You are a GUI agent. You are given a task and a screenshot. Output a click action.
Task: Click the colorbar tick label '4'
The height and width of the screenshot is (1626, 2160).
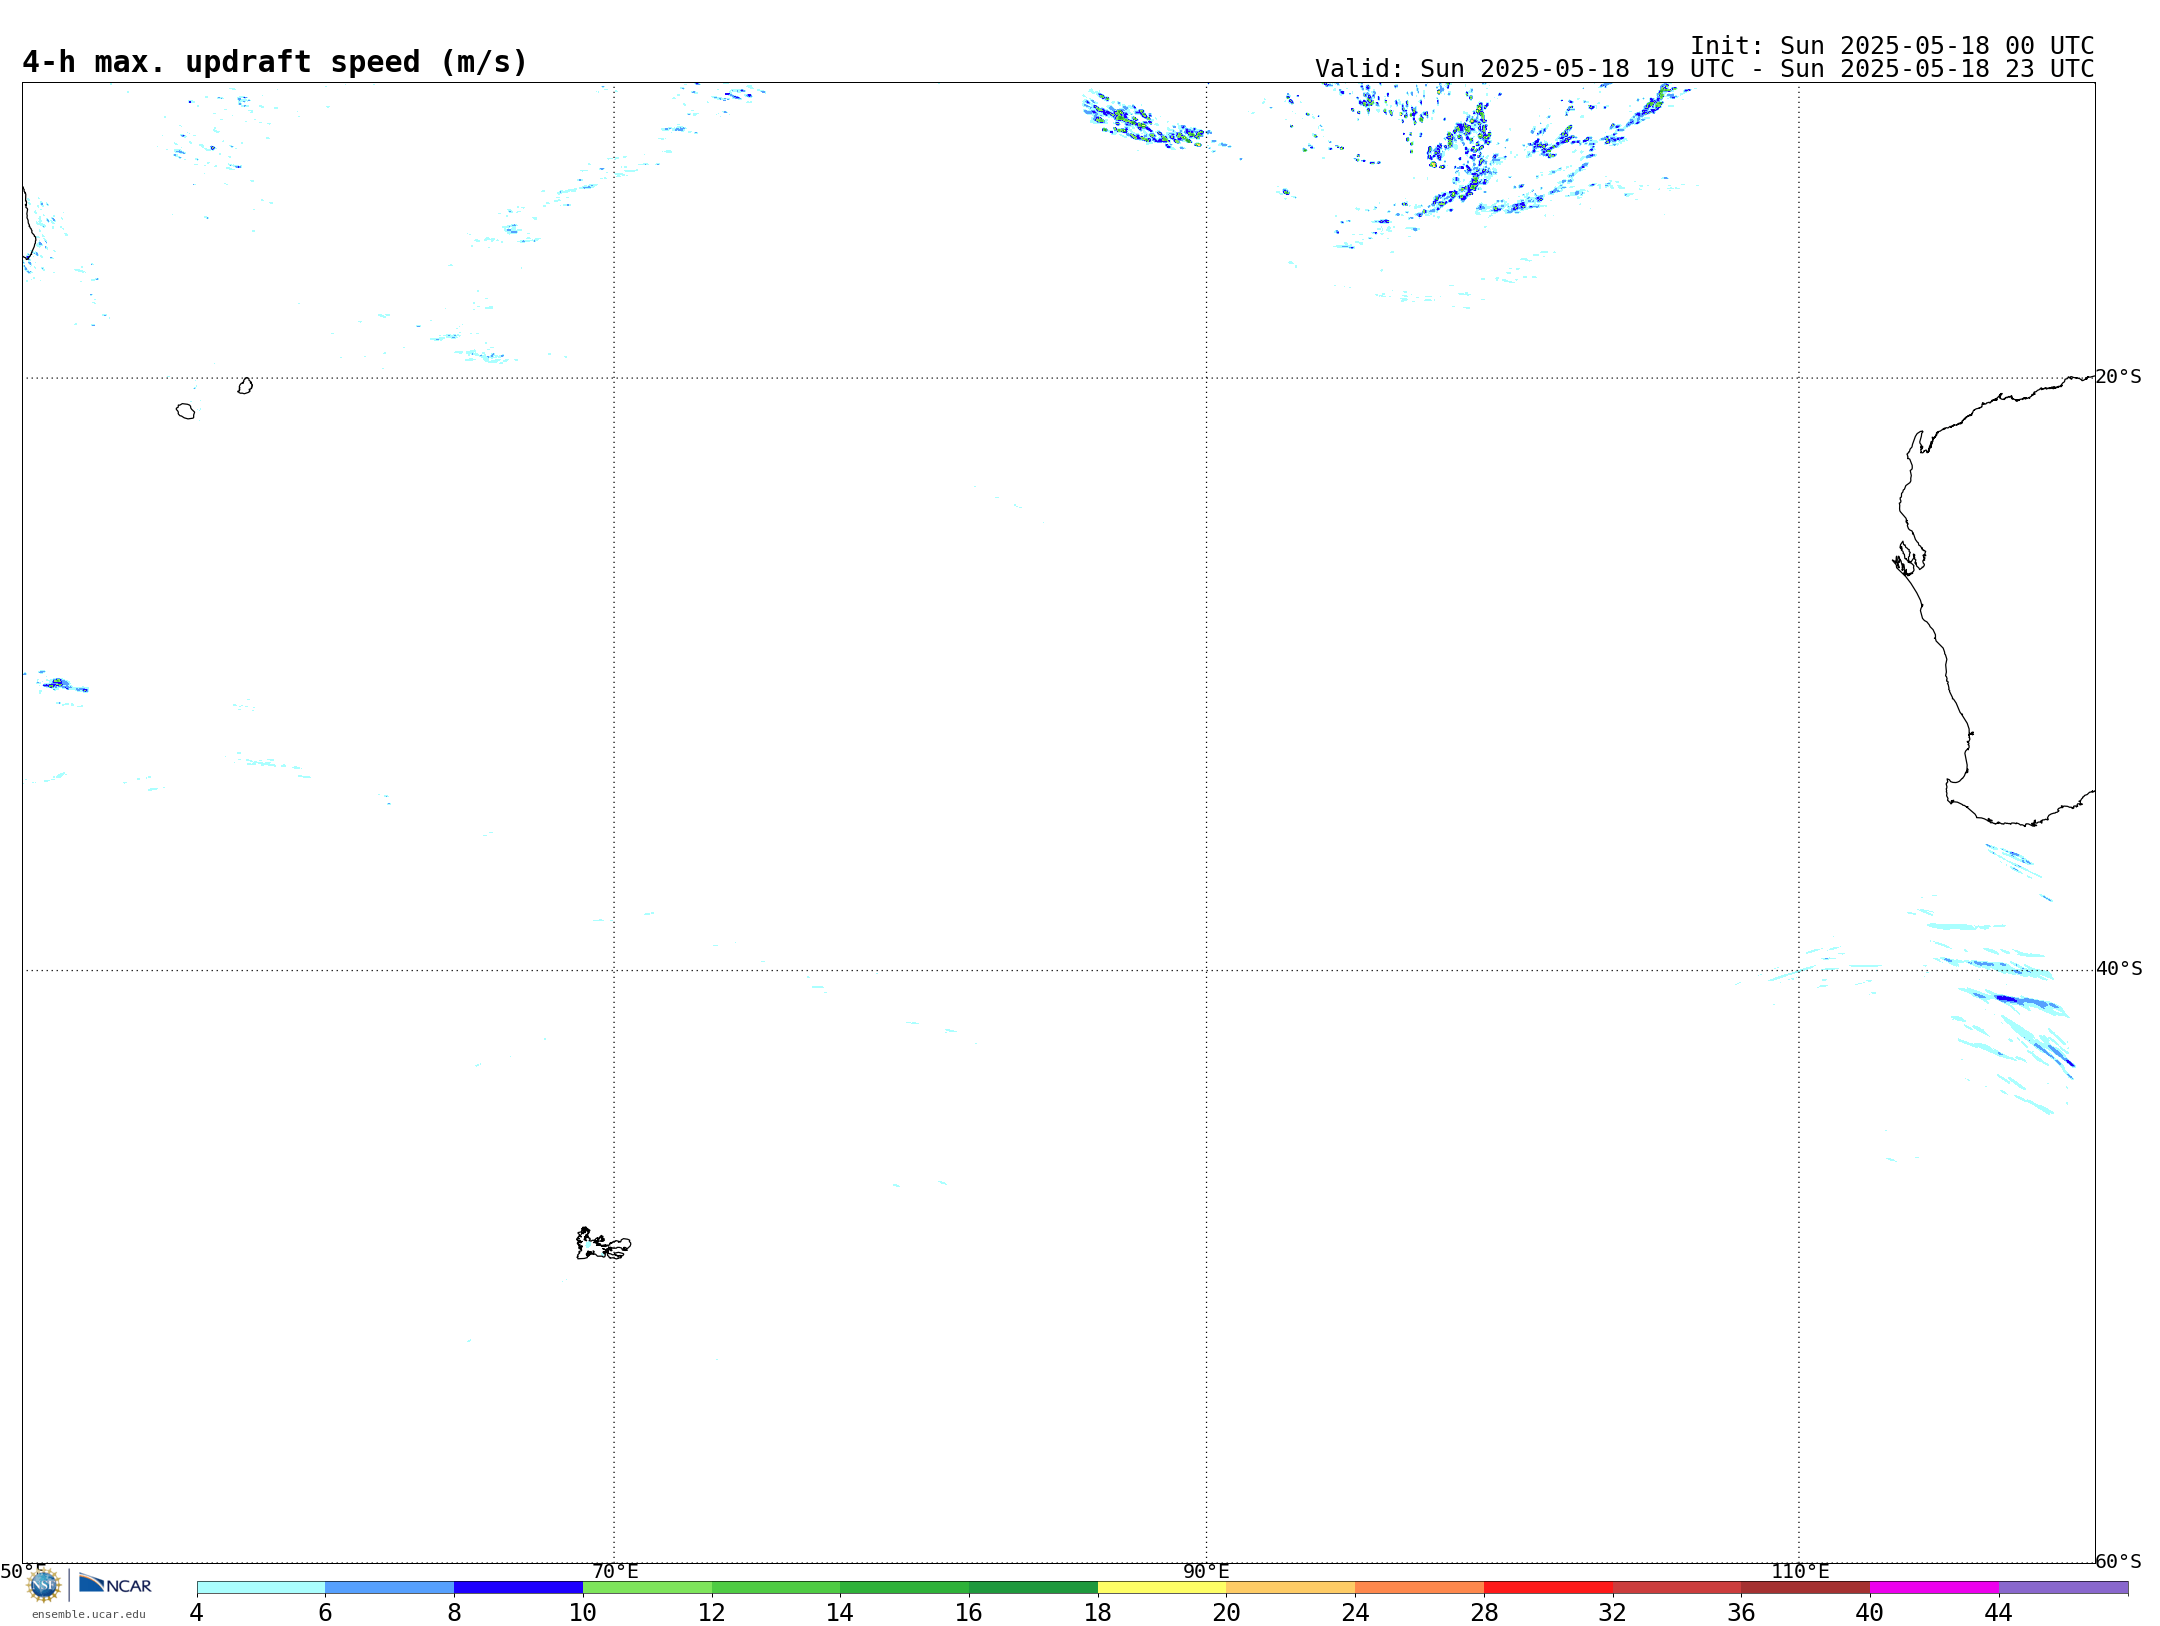pyautogui.click(x=197, y=1613)
